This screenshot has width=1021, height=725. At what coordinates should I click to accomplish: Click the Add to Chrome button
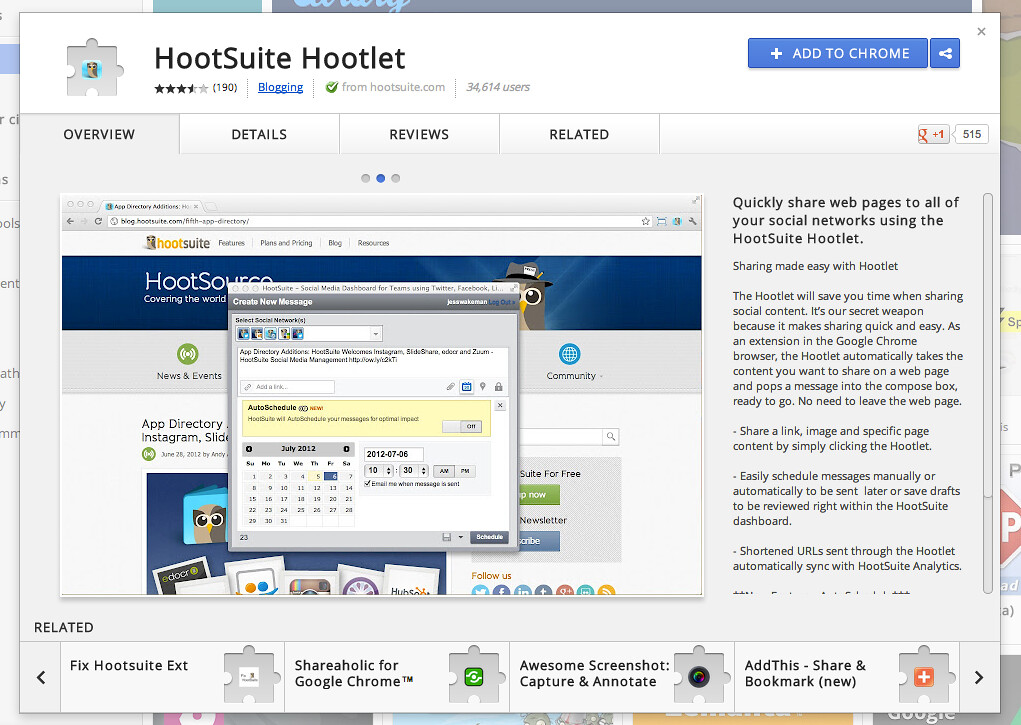coord(838,54)
